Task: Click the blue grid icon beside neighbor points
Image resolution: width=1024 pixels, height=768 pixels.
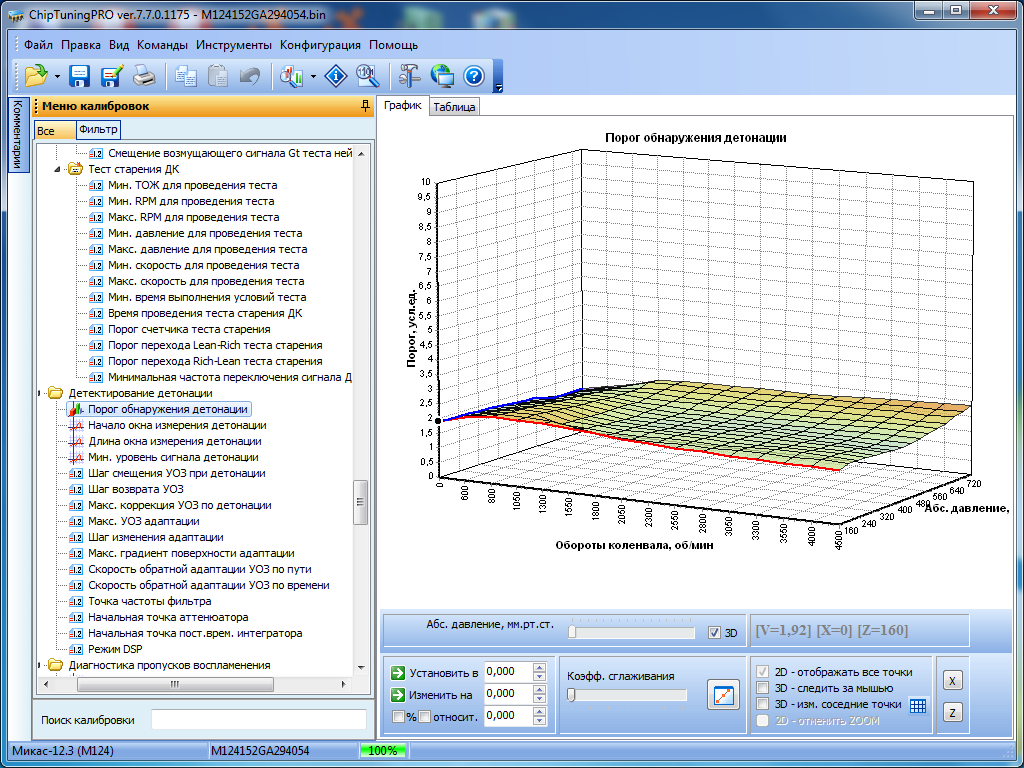Action: [918, 705]
